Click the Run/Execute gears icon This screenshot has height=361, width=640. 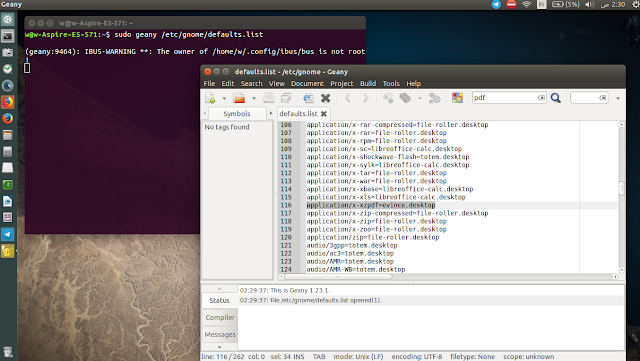[434, 98]
